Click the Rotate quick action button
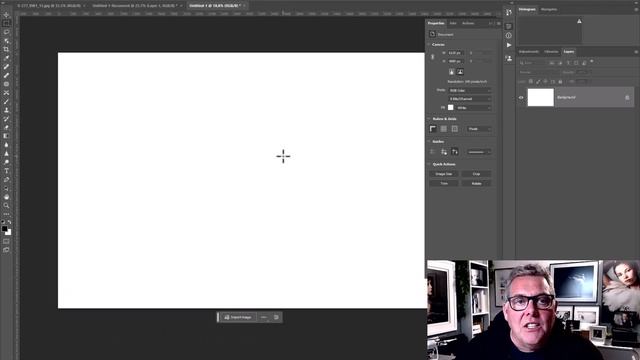Screen dimensions: 640x360 pyautogui.click(x=476, y=184)
